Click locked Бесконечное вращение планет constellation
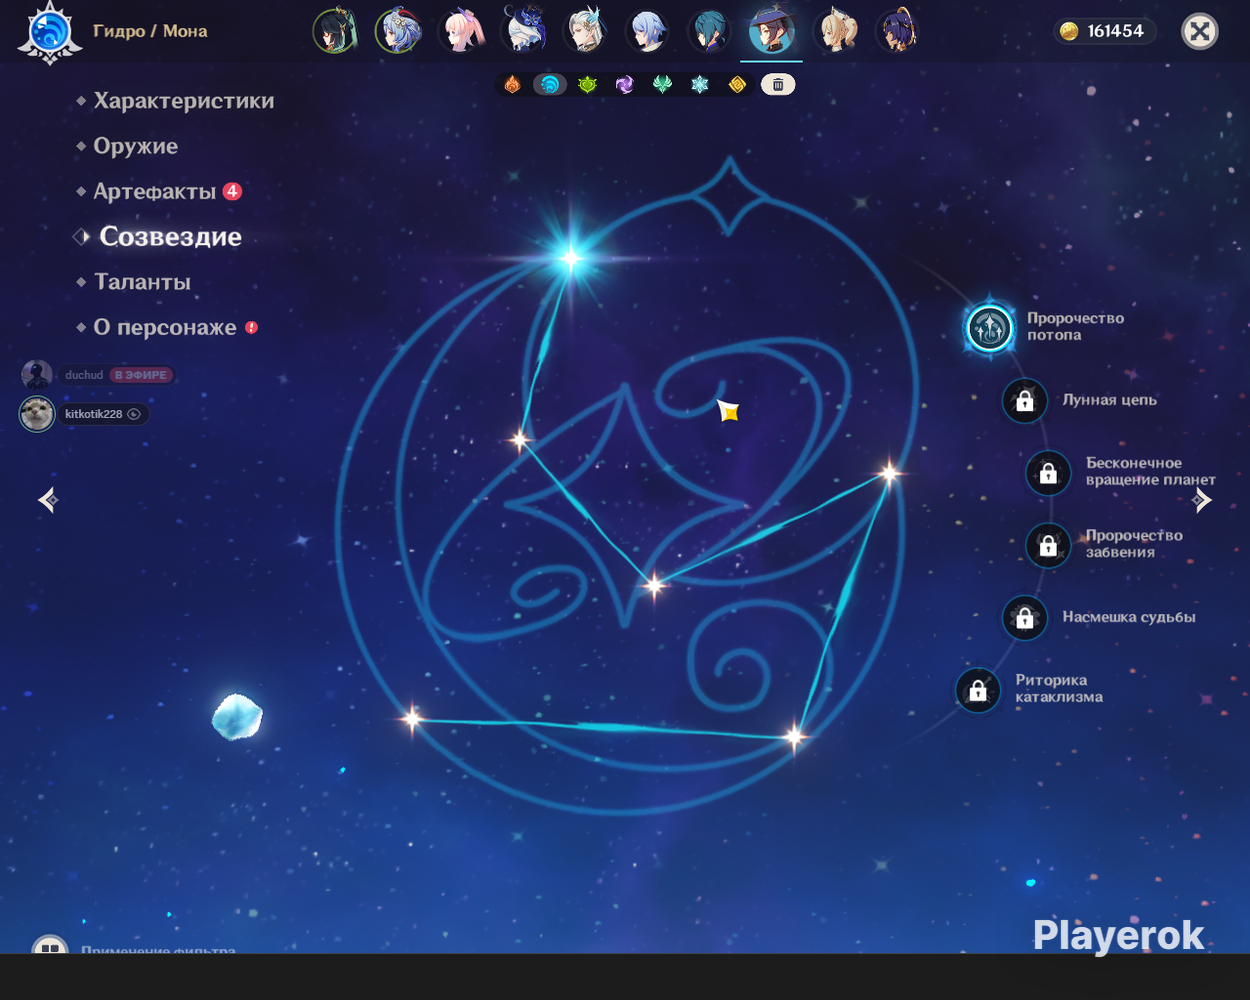Image resolution: width=1250 pixels, height=1000 pixels. pyautogui.click(x=1048, y=473)
